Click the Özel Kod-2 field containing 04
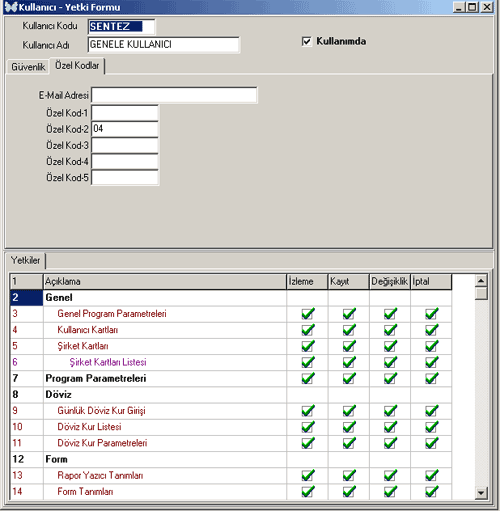The image size is (500, 511). click(125, 129)
